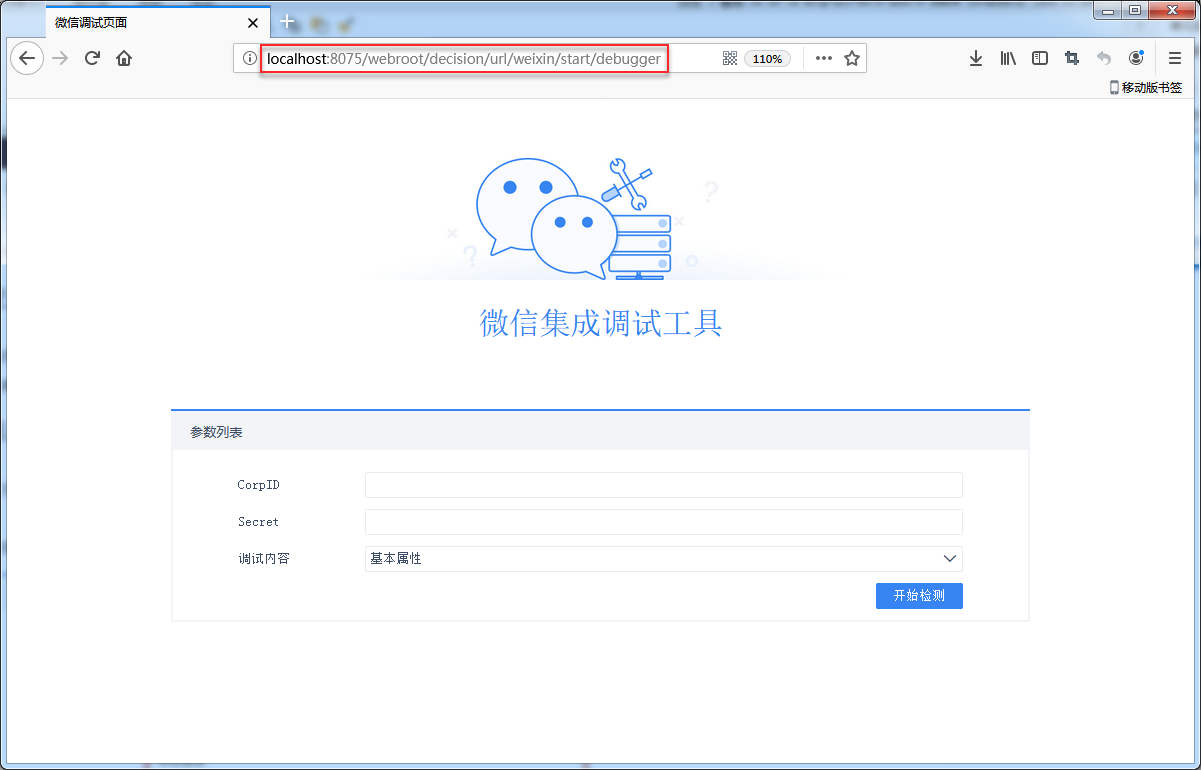Bookmark this page with the star
This screenshot has width=1201, height=770.
pyautogui.click(x=852, y=59)
